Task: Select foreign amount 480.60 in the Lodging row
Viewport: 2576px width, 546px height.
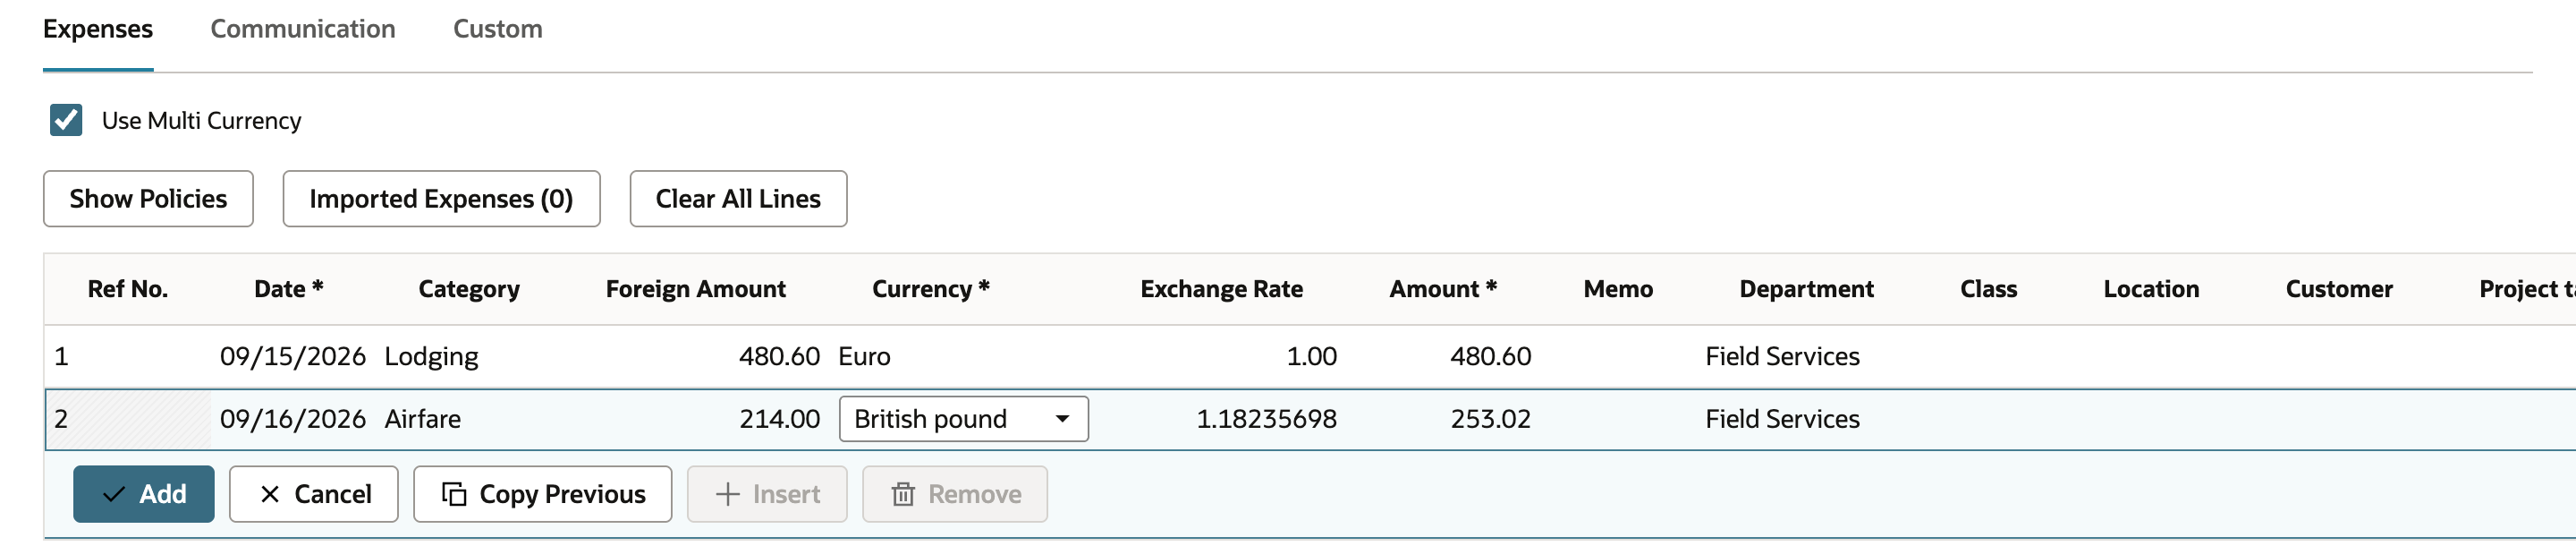Action: click(x=779, y=357)
